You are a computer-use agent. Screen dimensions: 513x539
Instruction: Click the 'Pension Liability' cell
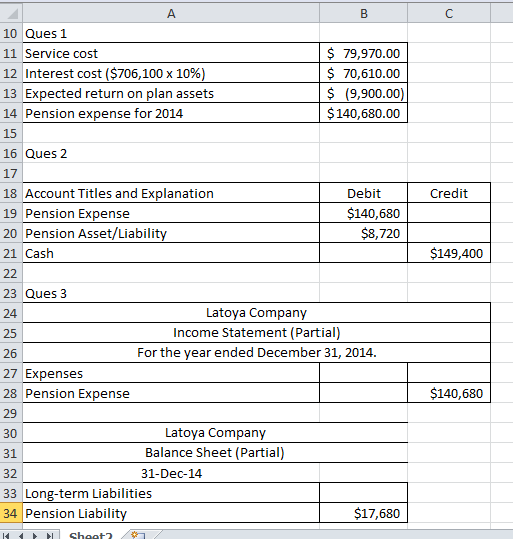click(171, 513)
